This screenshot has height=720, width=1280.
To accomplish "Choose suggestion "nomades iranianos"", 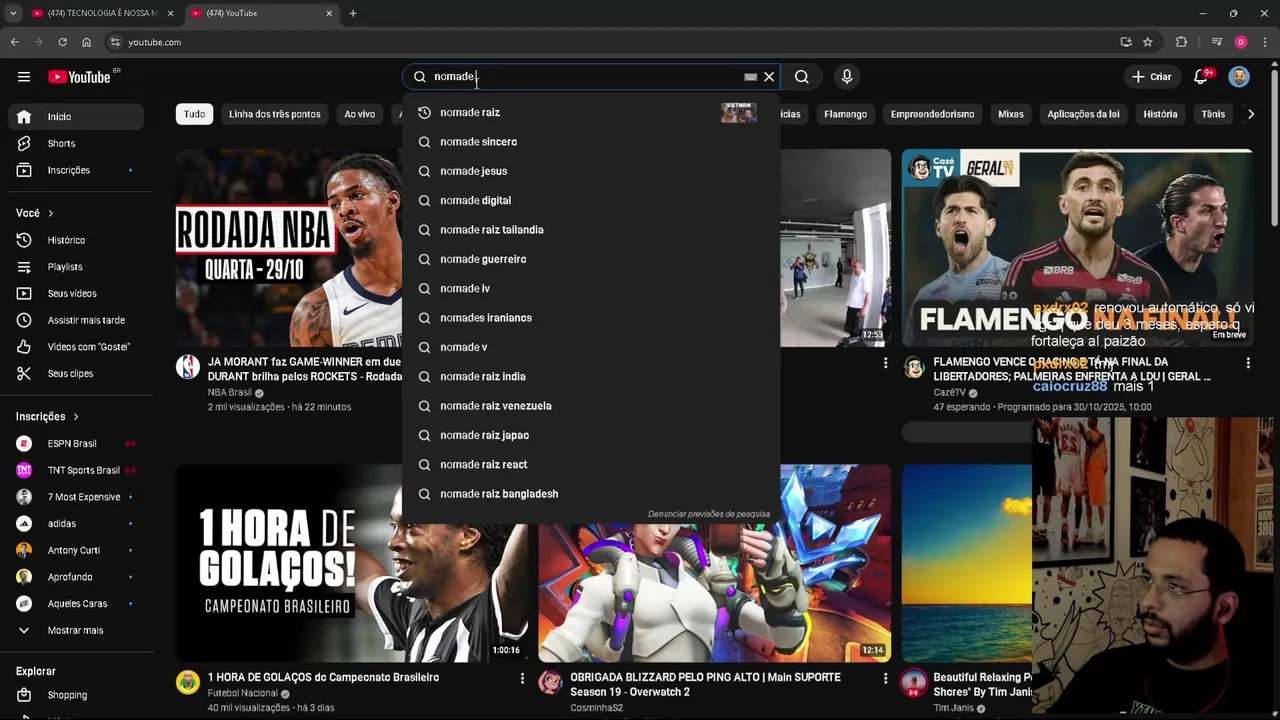I will [591, 318].
